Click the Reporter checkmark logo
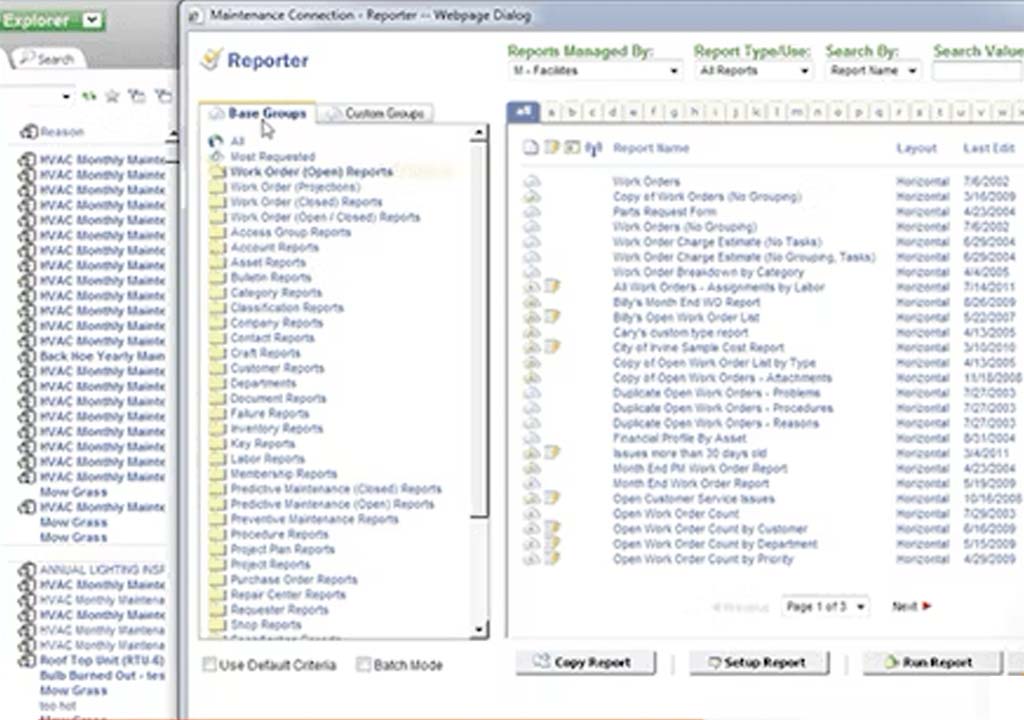The height and width of the screenshot is (720, 1024). click(x=212, y=61)
